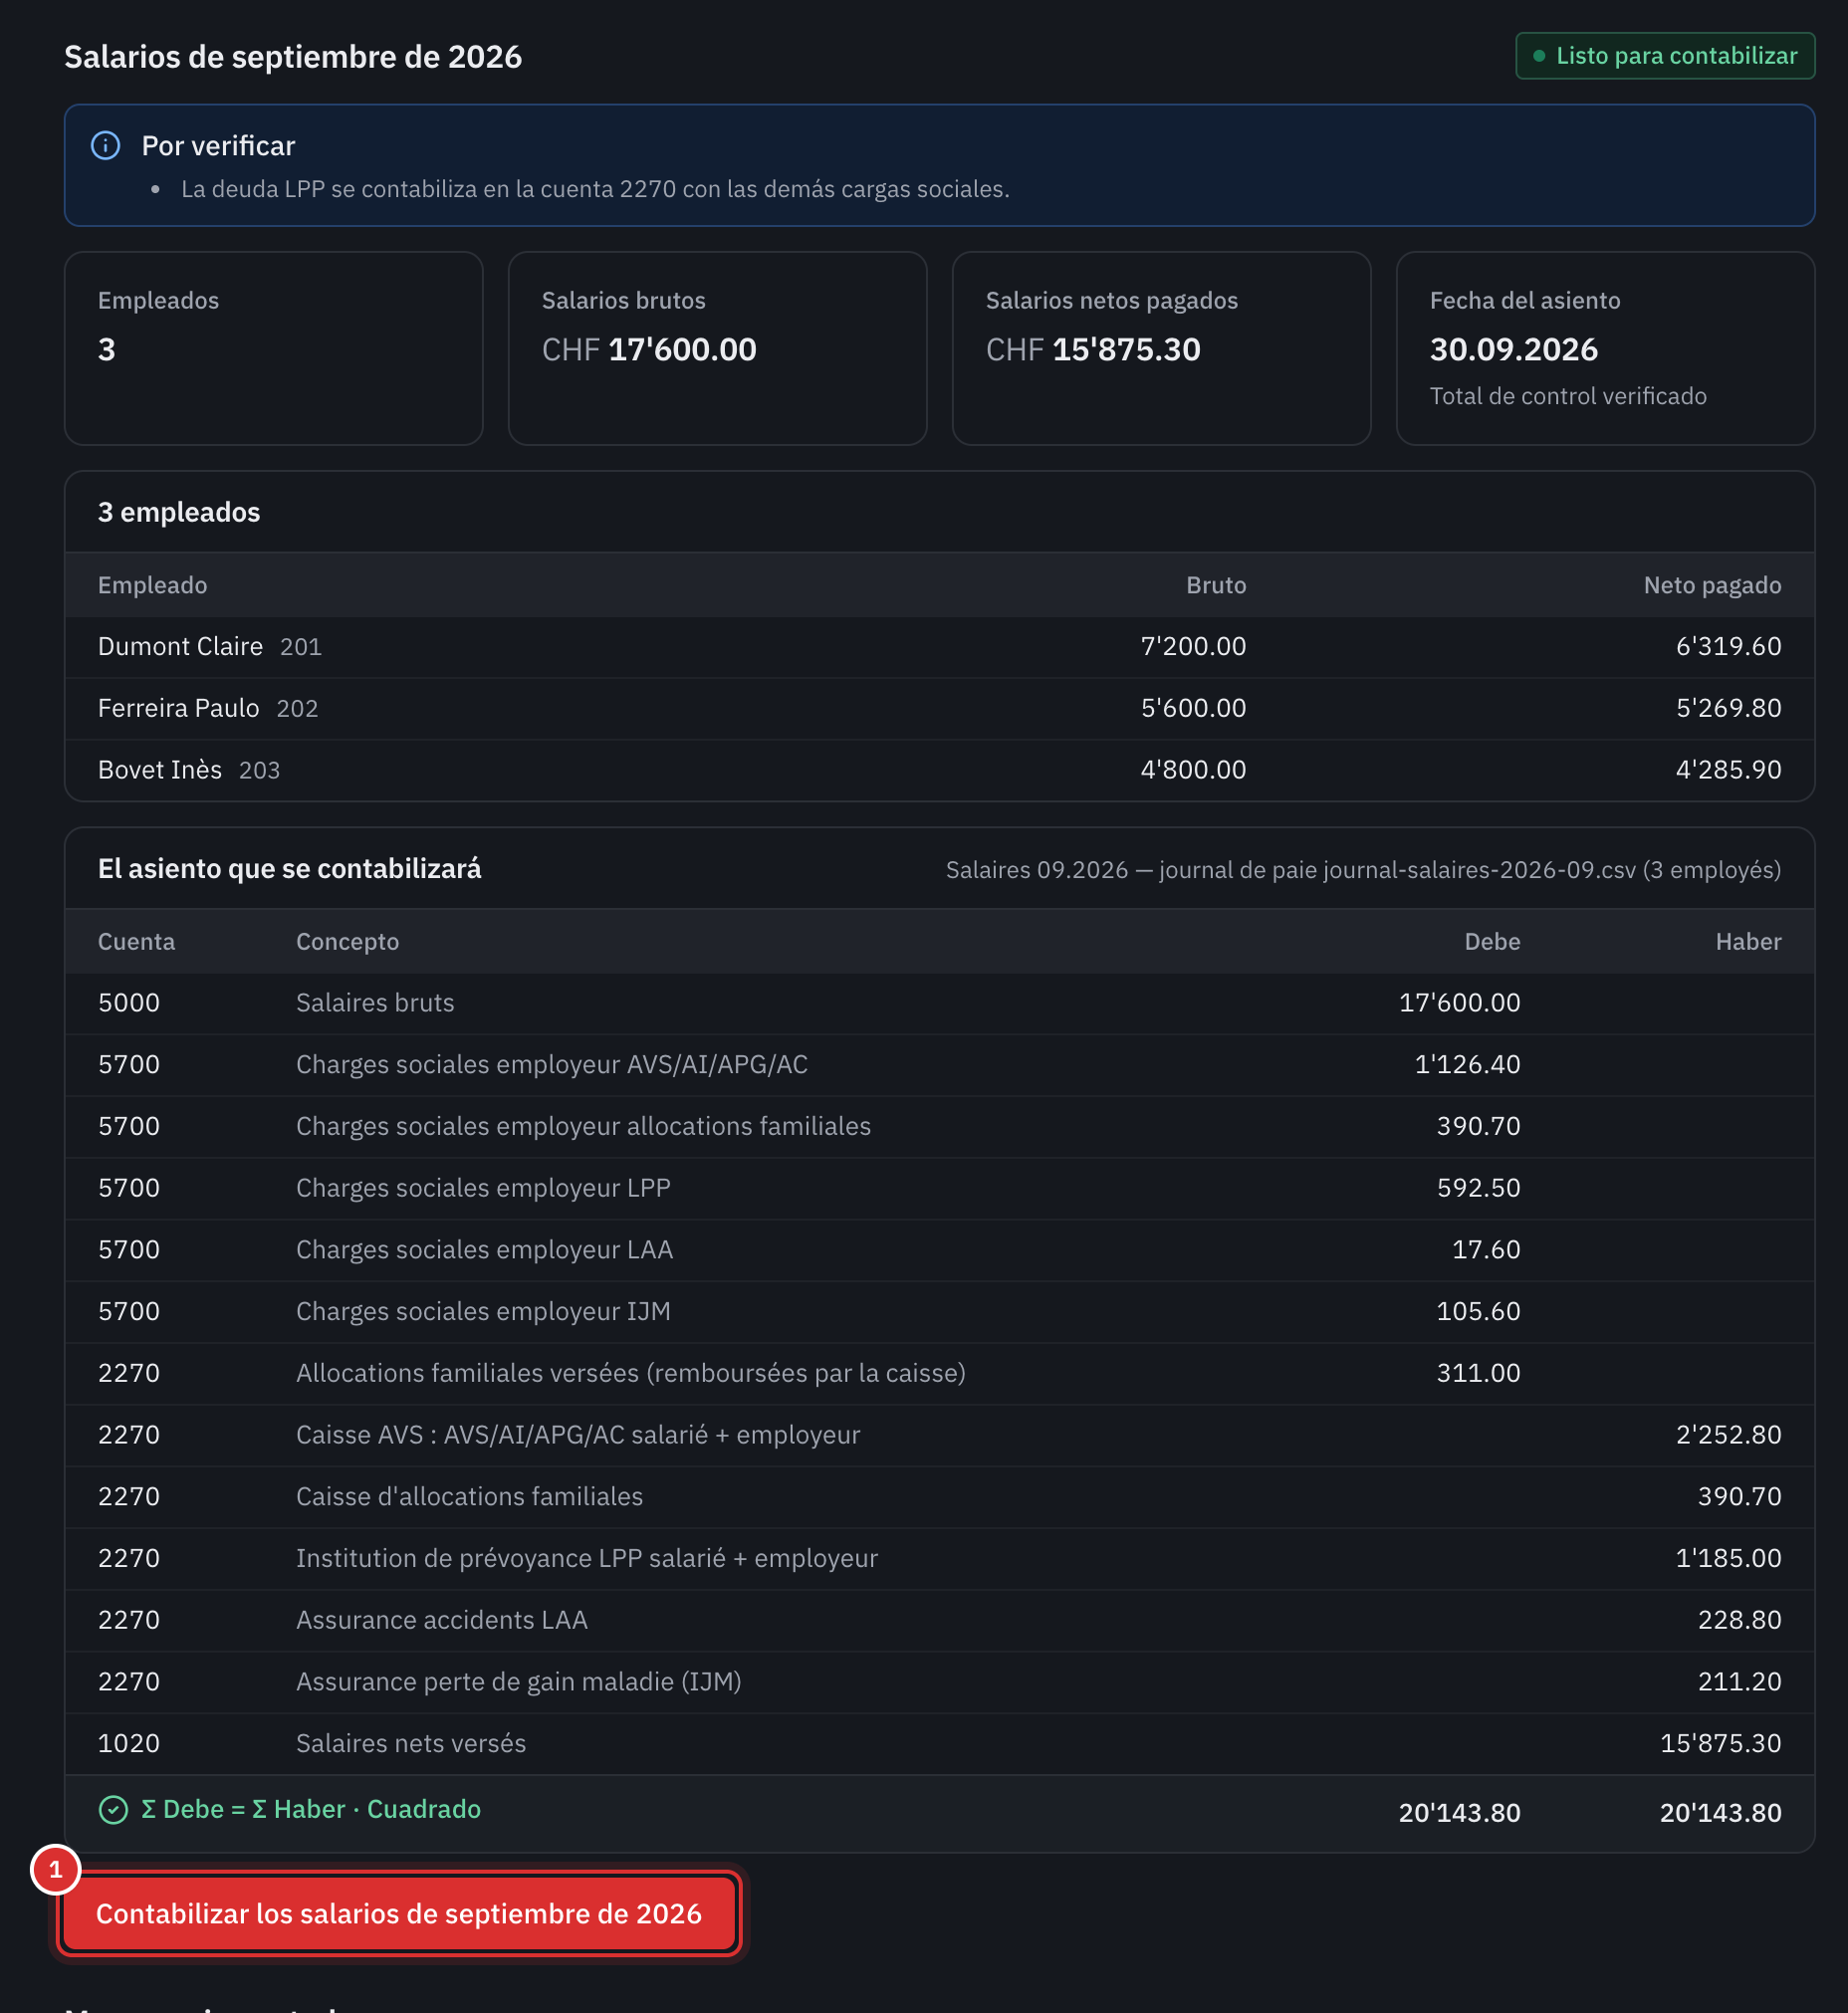Click the Haber column header
Image resolution: width=1848 pixels, height=2013 pixels.
coord(1748,942)
